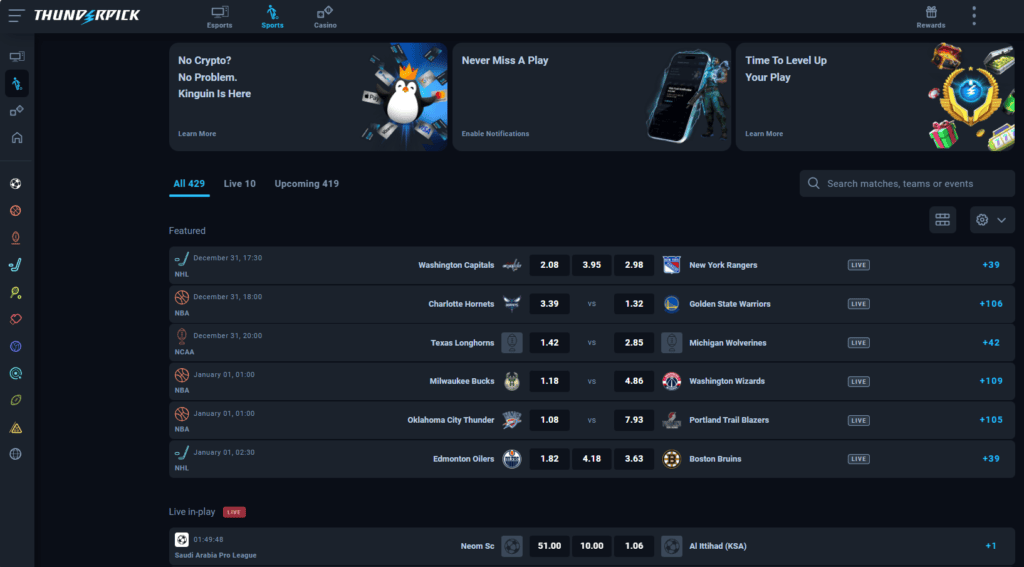1024x567 pixels.
Task: Select the sidebar Casino icon
Action: tap(17, 111)
